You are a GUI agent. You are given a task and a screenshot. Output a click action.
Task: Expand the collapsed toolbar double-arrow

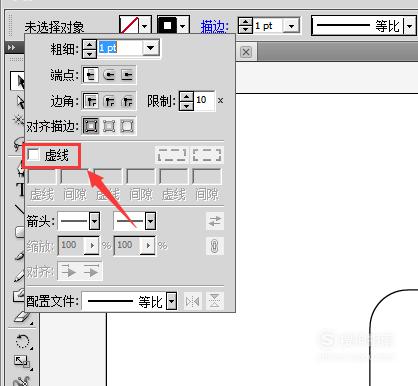11,48
